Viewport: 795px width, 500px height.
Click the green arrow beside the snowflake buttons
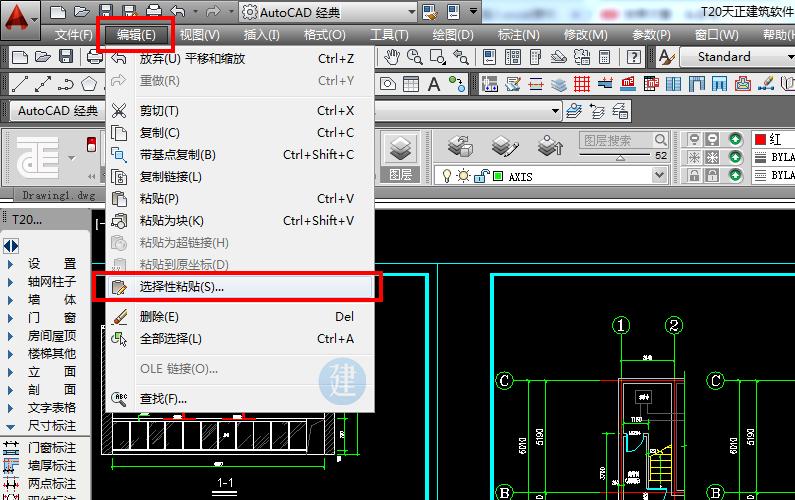(735, 157)
